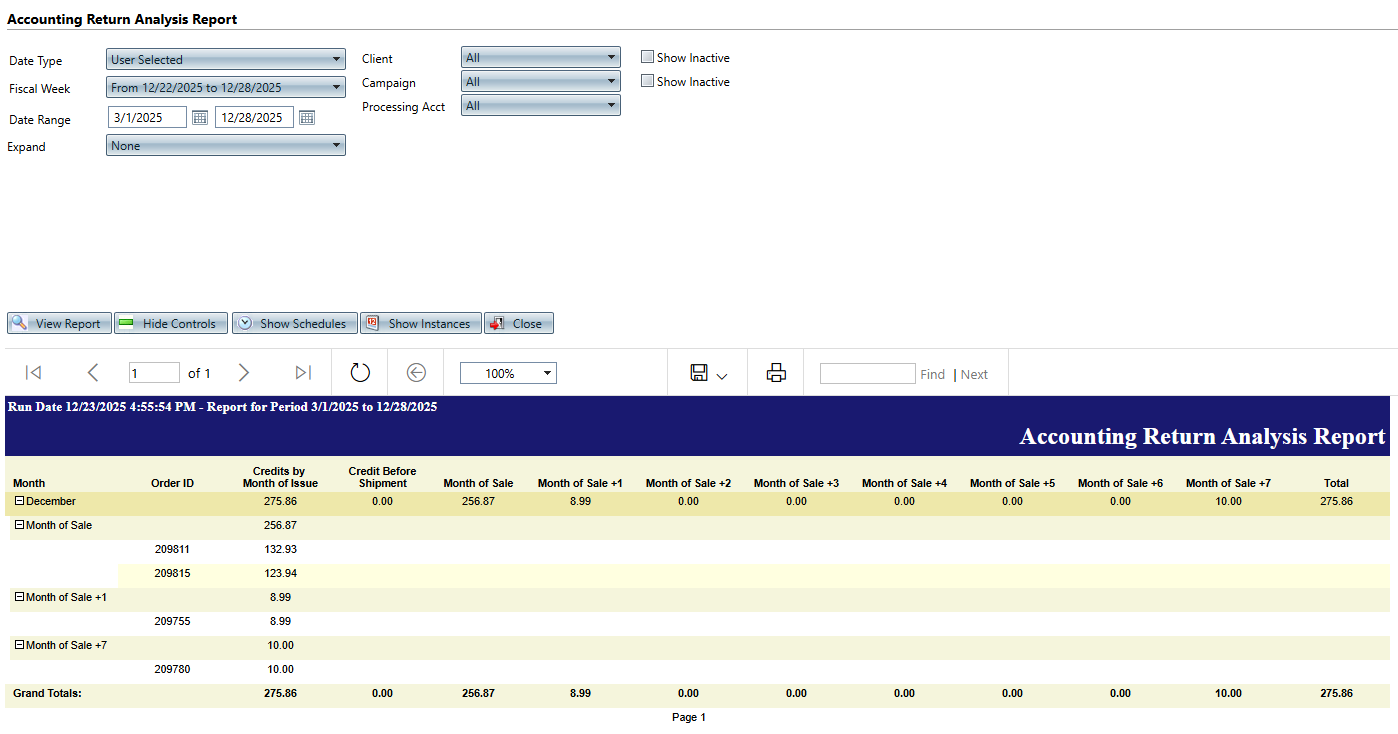Click the previous page arrow
This screenshot has height=734, width=1398.
click(x=93, y=373)
